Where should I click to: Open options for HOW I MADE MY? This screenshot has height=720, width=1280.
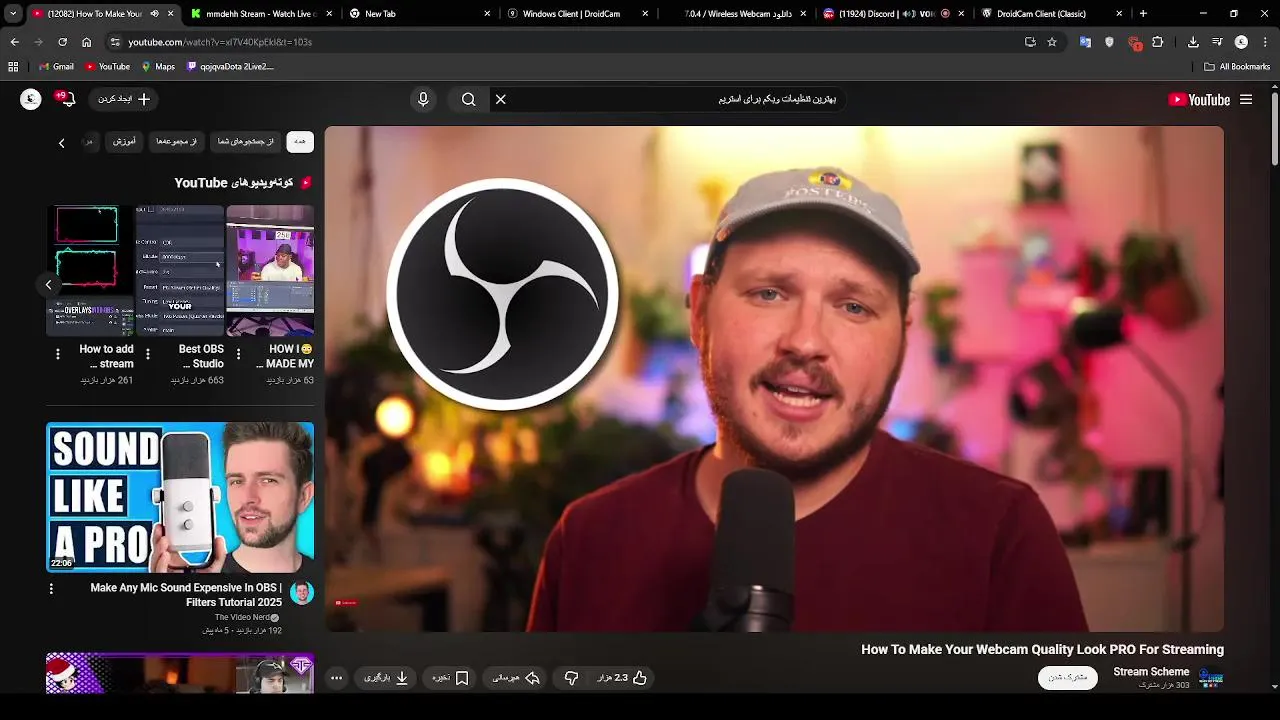pyautogui.click(x=238, y=354)
